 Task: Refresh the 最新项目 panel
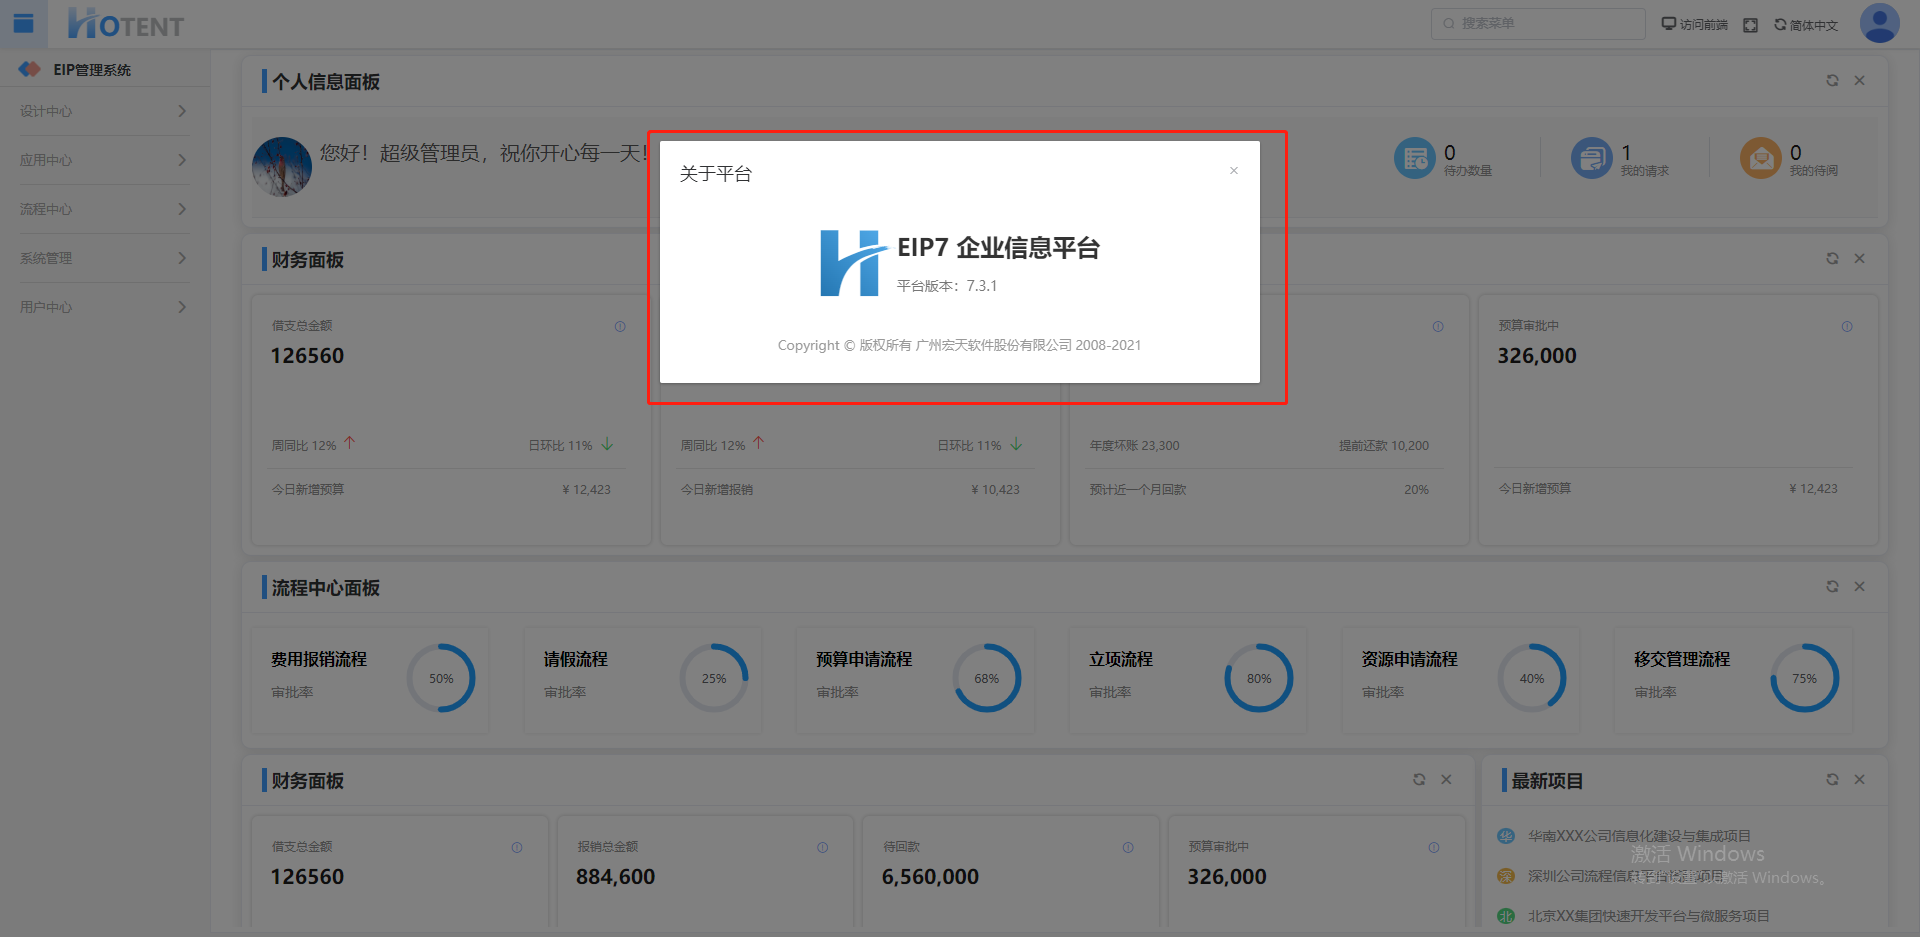coord(1832,780)
